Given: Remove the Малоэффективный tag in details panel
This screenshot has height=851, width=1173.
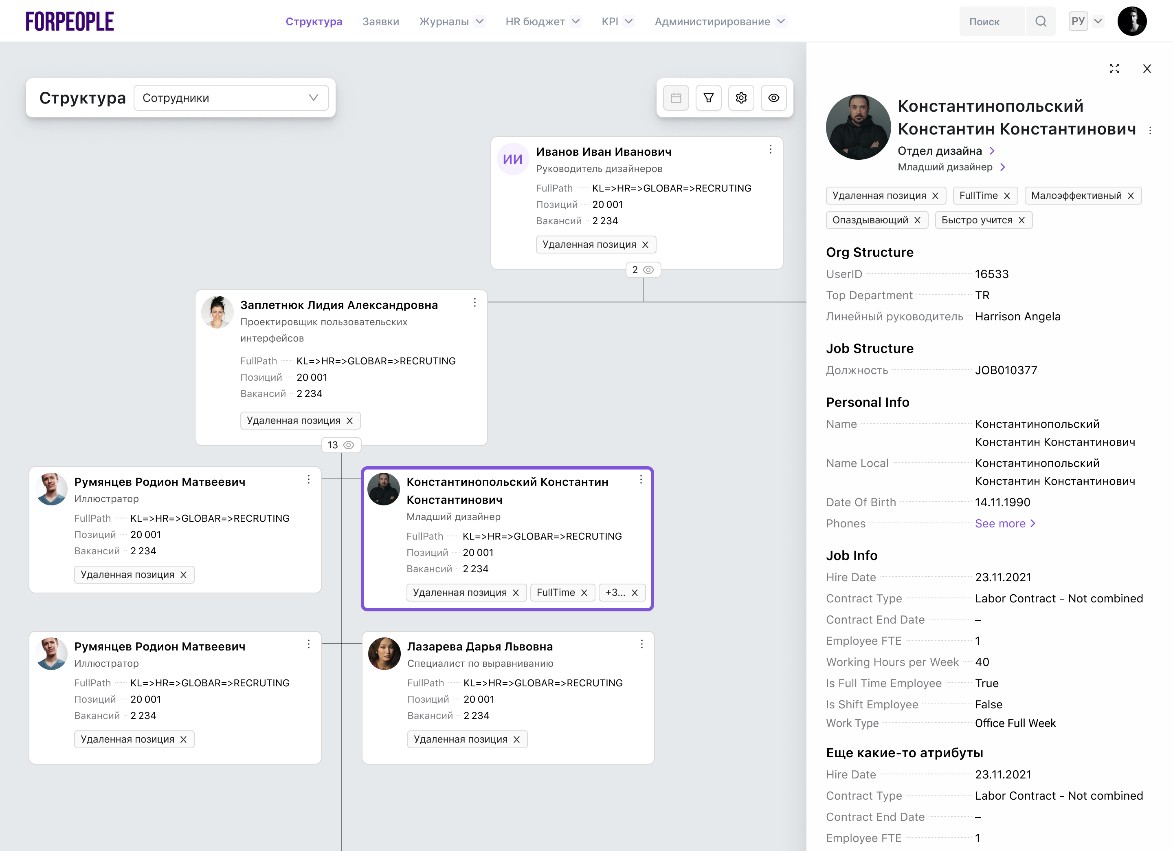Looking at the screenshot, I should pos(1131,196).
